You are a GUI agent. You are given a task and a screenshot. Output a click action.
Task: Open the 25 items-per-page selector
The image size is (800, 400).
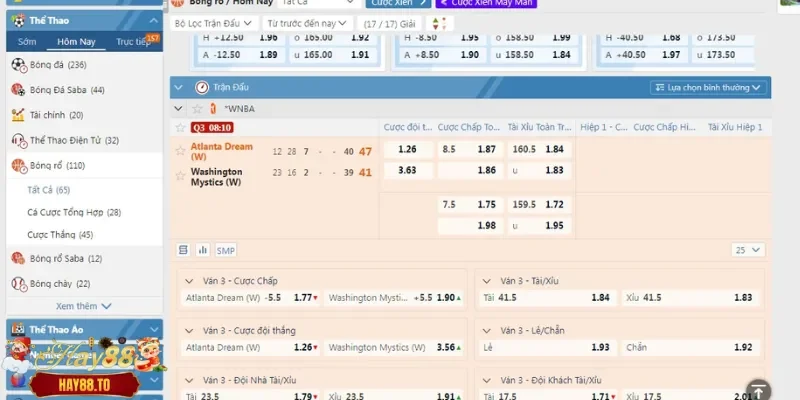coord(746,250)
